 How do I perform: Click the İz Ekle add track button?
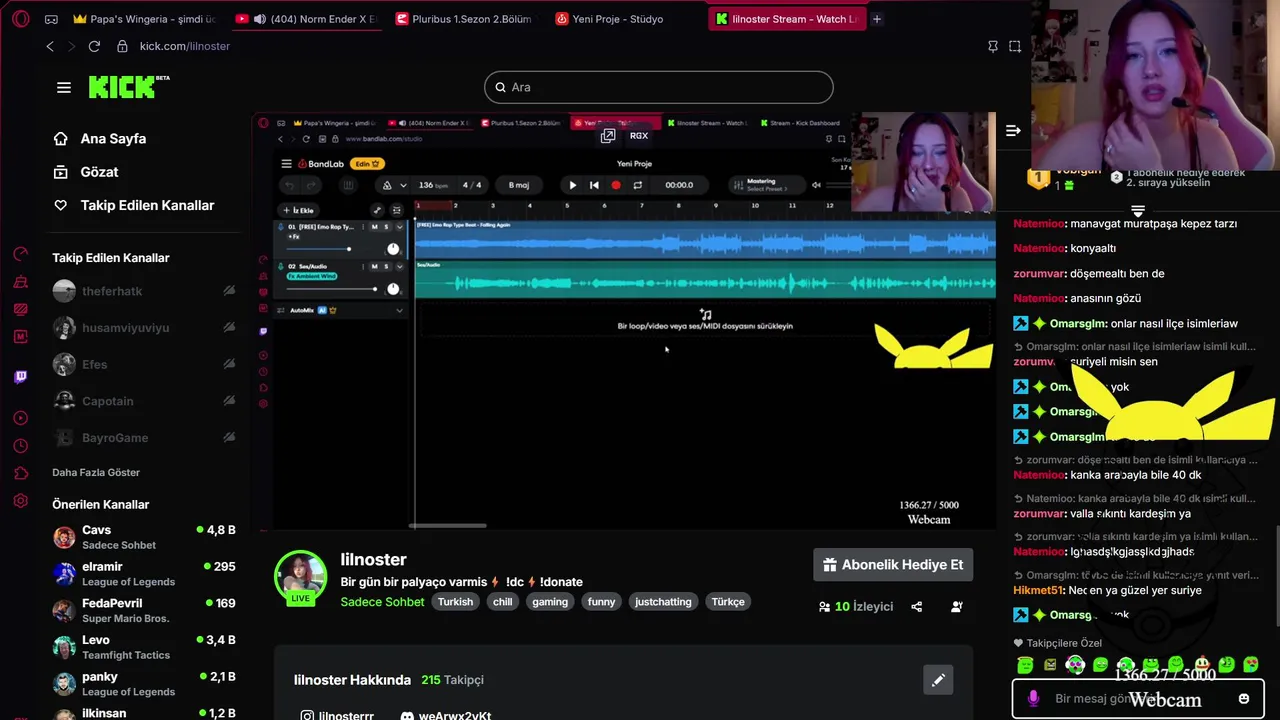coord(298,210)
